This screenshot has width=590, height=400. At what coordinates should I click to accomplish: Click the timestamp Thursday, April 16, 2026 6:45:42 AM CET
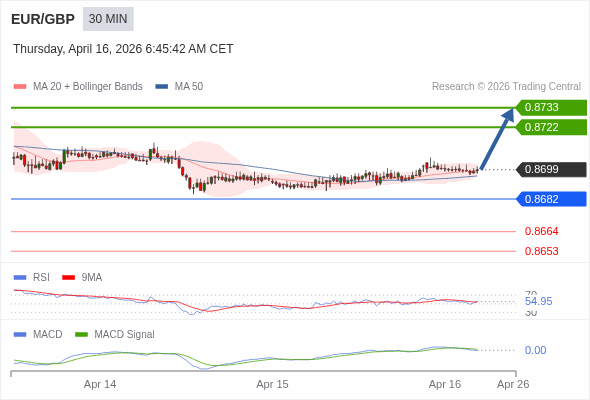[123, 49]
